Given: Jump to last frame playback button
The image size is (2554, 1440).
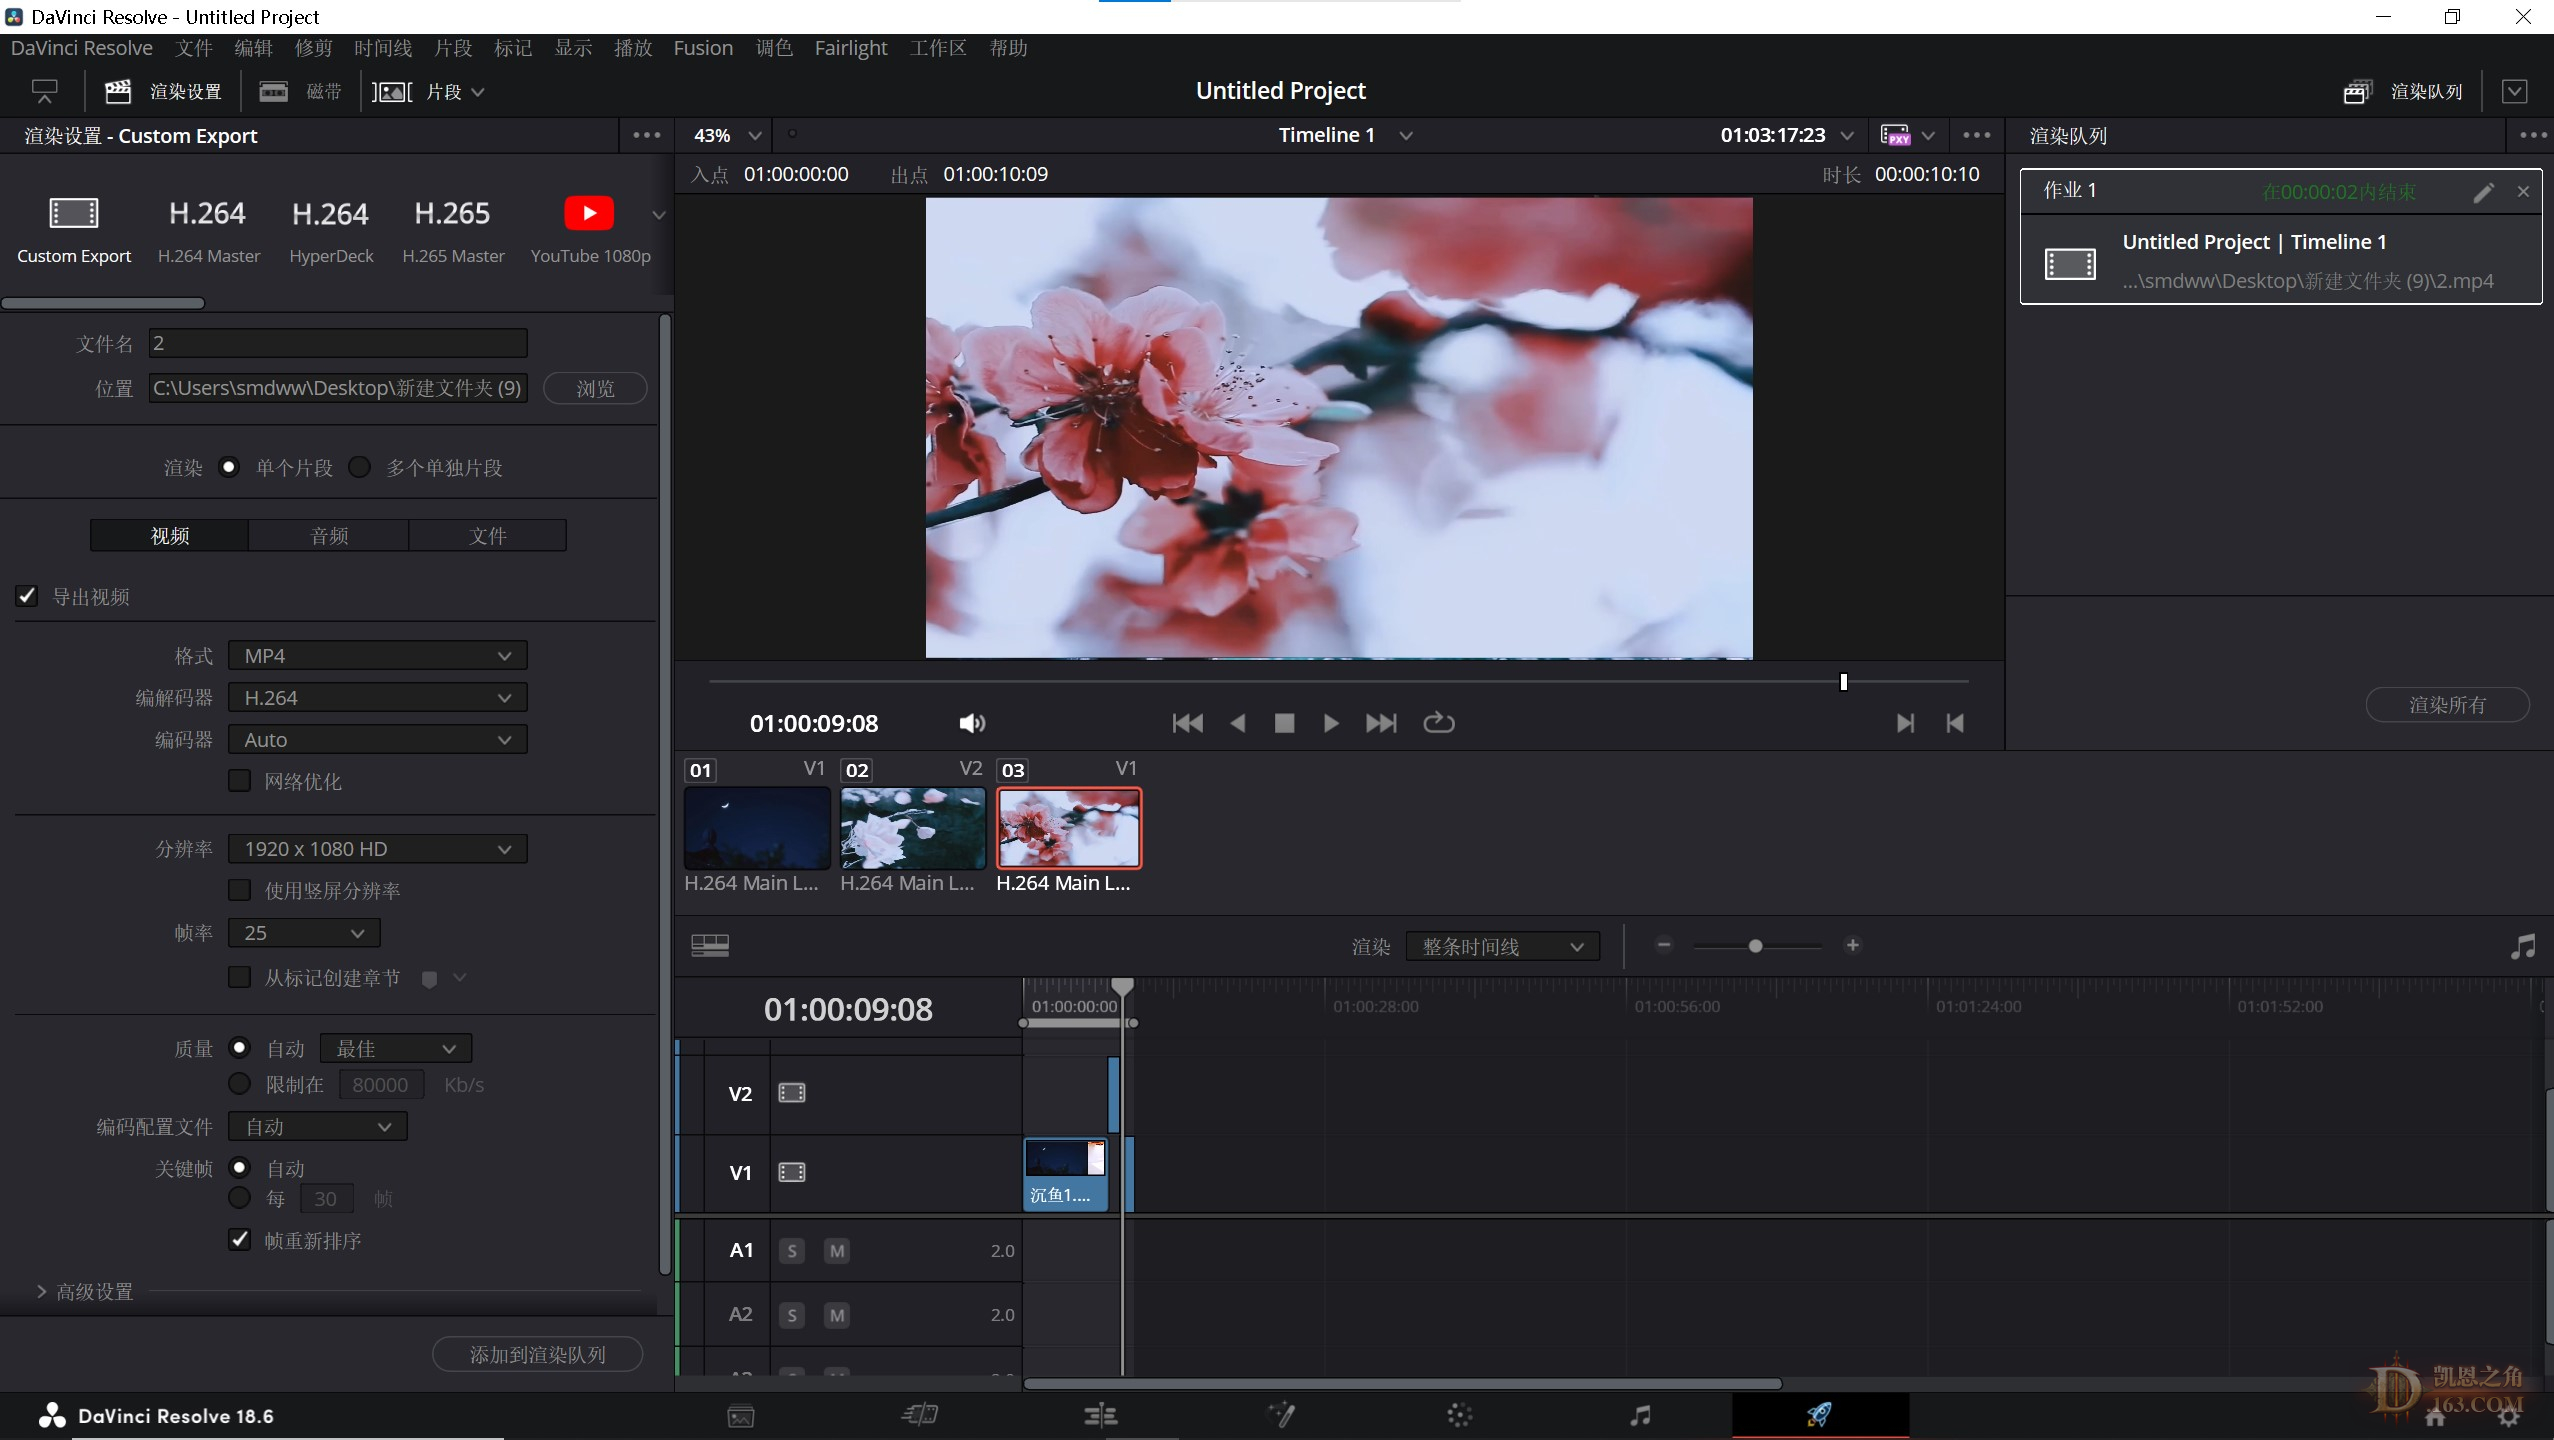Looking at the screenshot, I should click(1381, 723).
